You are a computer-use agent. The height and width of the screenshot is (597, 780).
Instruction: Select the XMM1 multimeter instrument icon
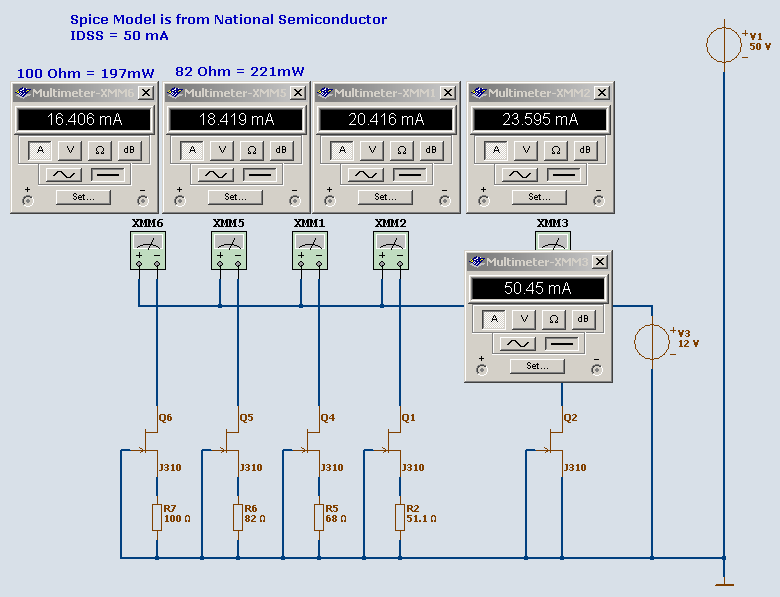click(310, 251)
